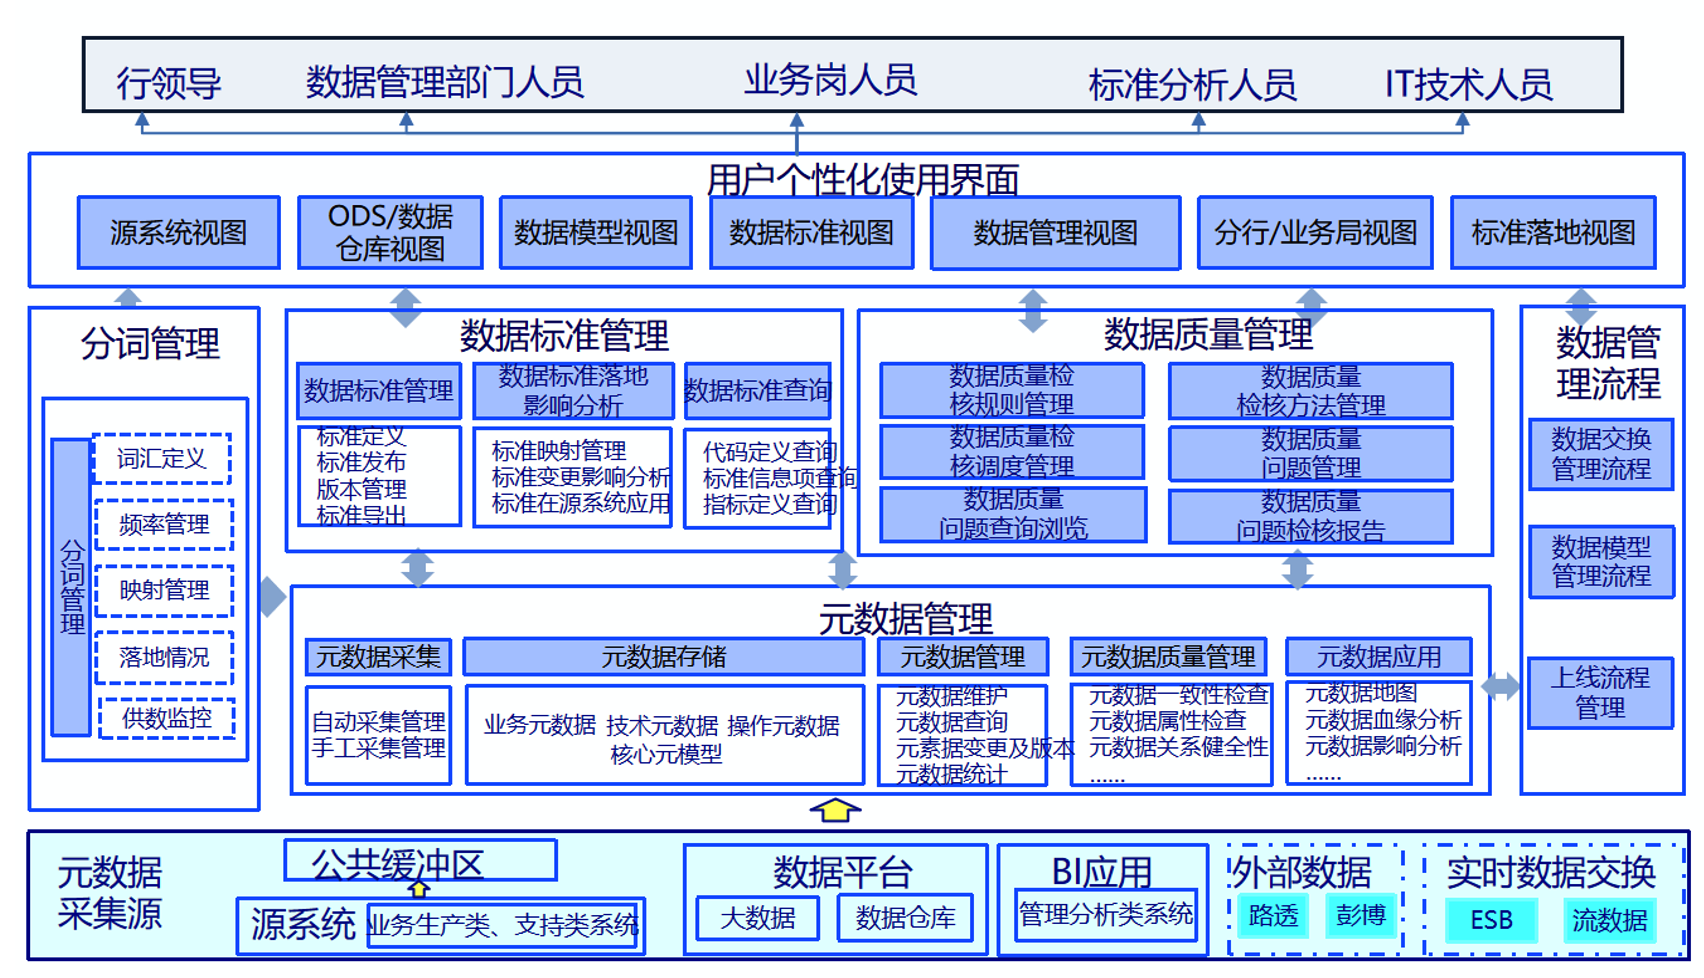The width and height of the screenshot is (1704, 978).
Task: Click the 数据质量问题管理 box
Action: point(1310,453)
